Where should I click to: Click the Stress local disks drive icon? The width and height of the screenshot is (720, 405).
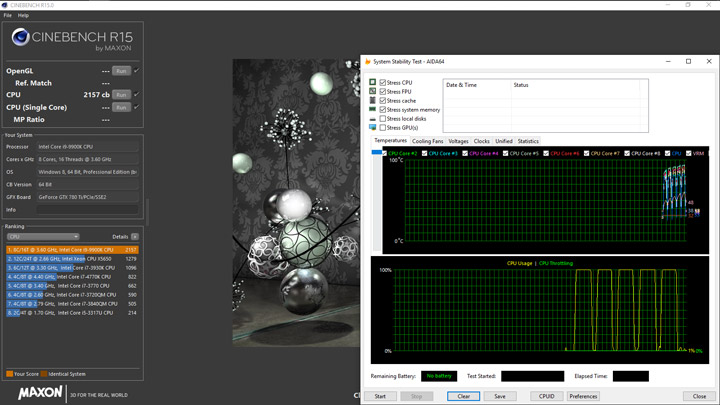373,119
